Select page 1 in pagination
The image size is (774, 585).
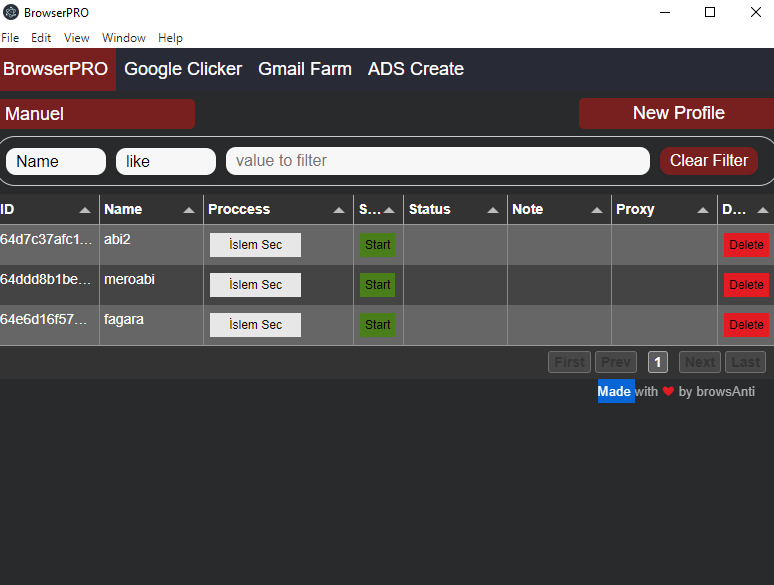coord(658,362)
